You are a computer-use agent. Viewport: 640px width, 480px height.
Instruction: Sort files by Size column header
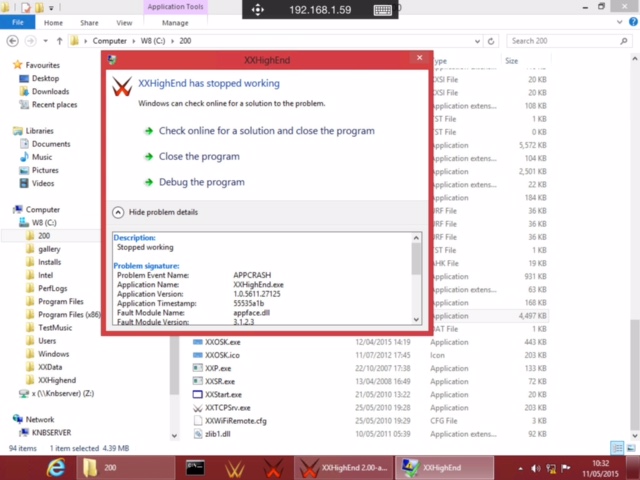525,61
